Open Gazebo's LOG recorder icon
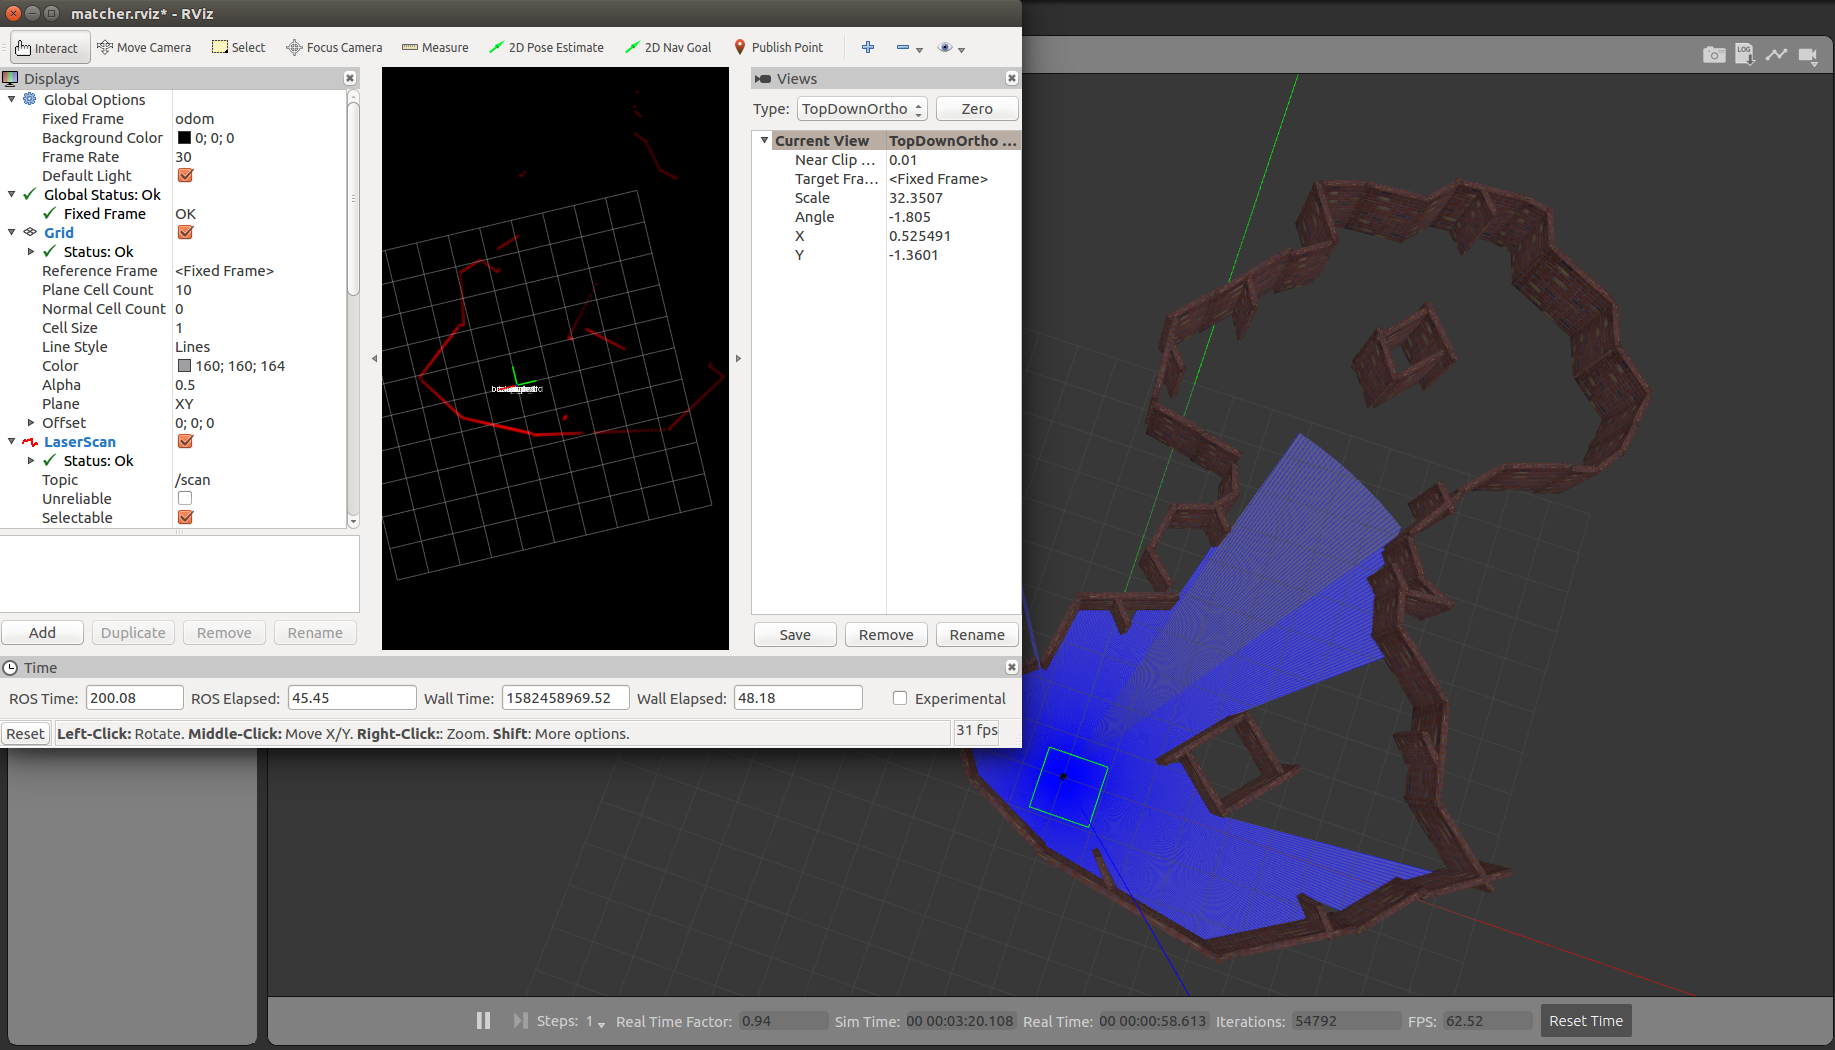 [1746, 55]
